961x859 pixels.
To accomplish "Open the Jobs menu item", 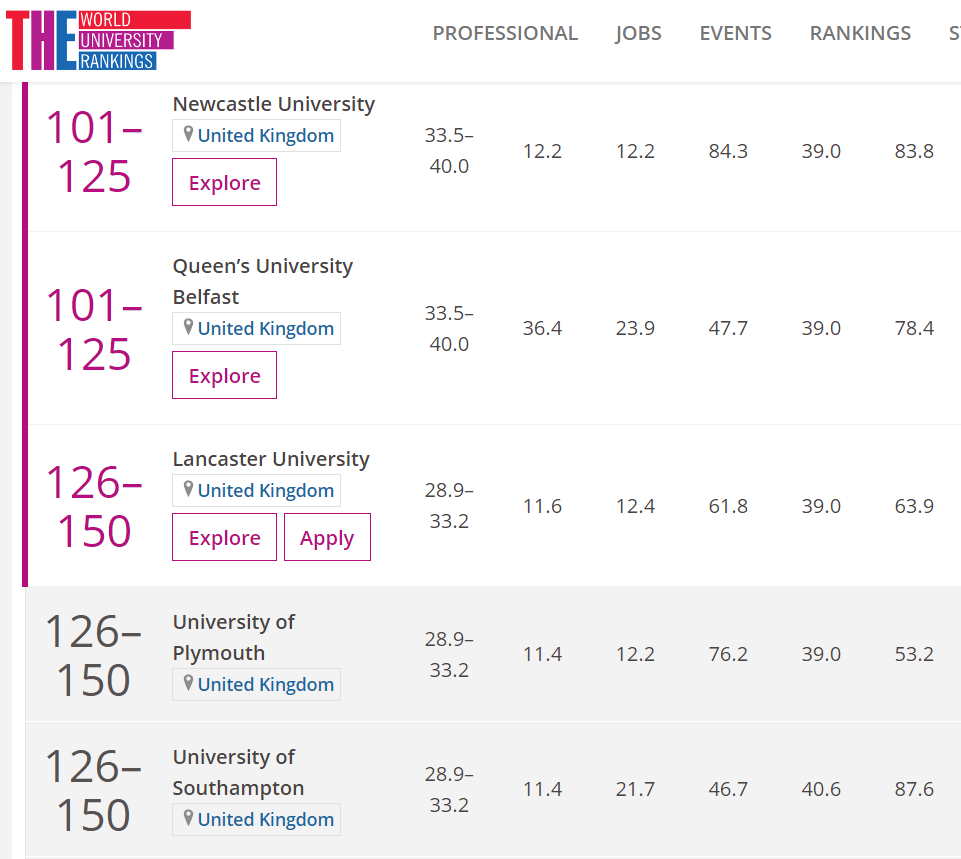I will 638,33.
